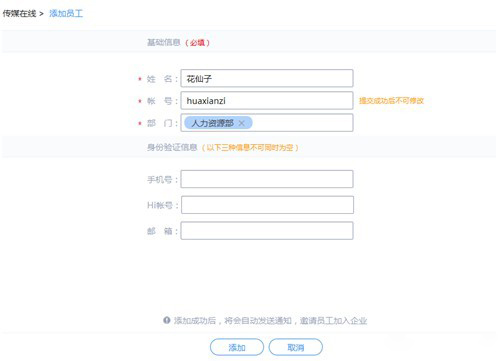Click into the 邮箱 input box
The image size is (498, 361).
[267, 231]
